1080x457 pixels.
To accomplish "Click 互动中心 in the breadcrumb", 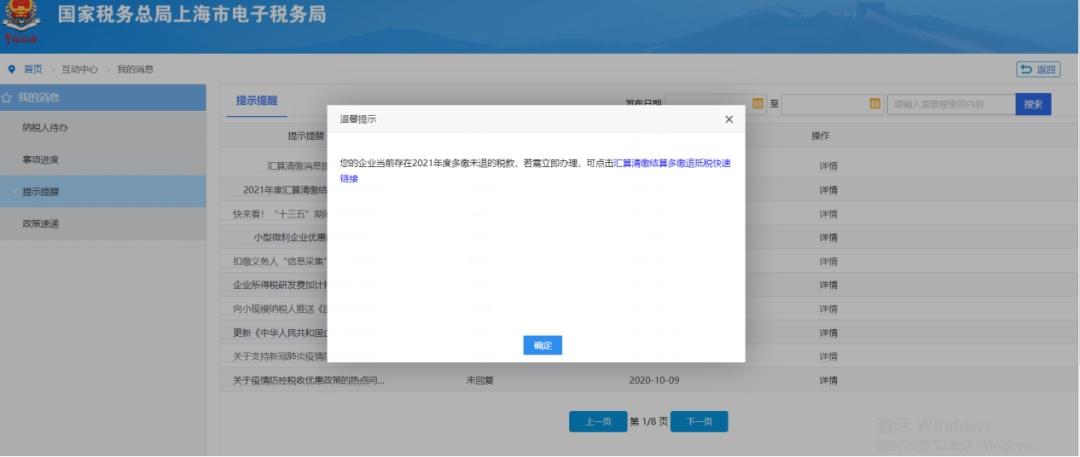I will (80, 69).
